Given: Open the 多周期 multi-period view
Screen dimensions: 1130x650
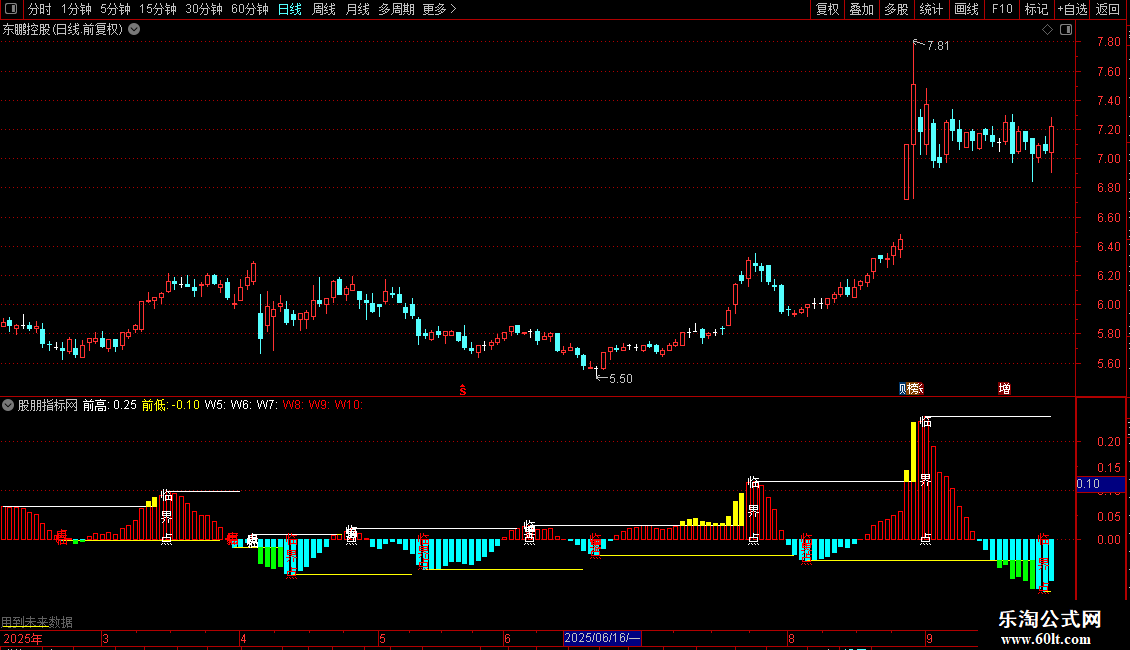Looking at the screenshot, I should [x=396, y=9].
